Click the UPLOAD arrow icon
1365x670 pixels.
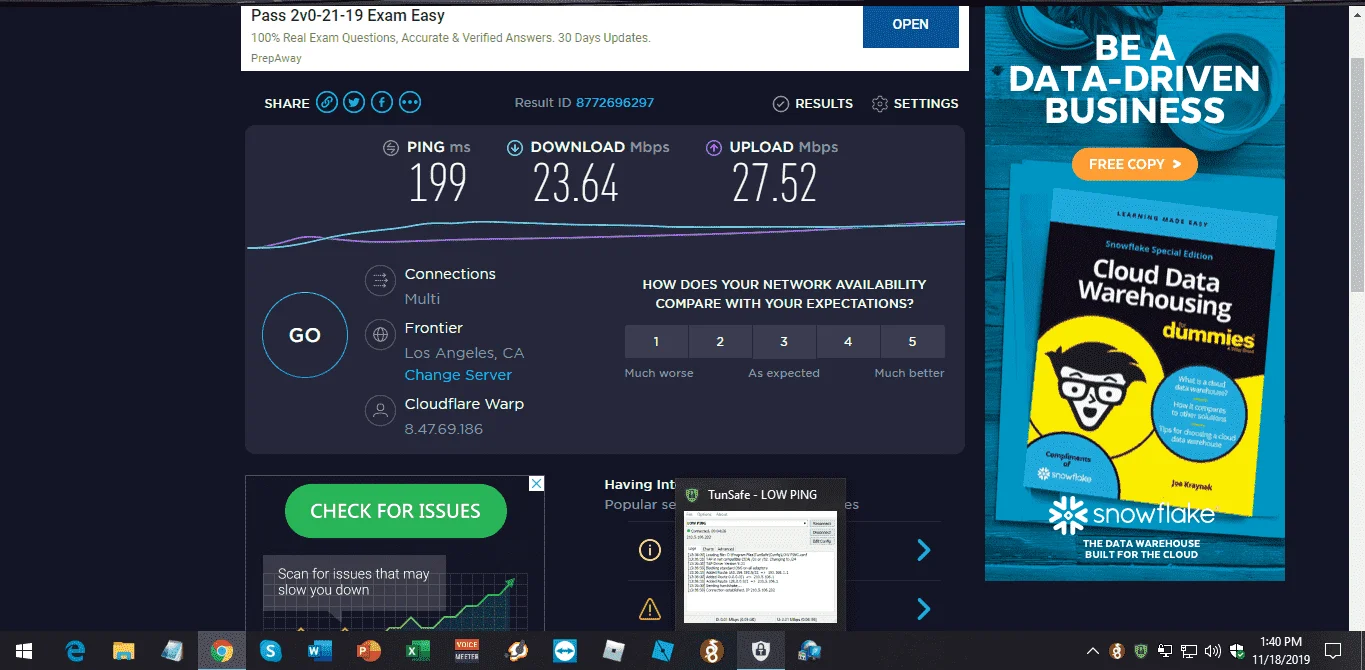(x=714, y=148)
